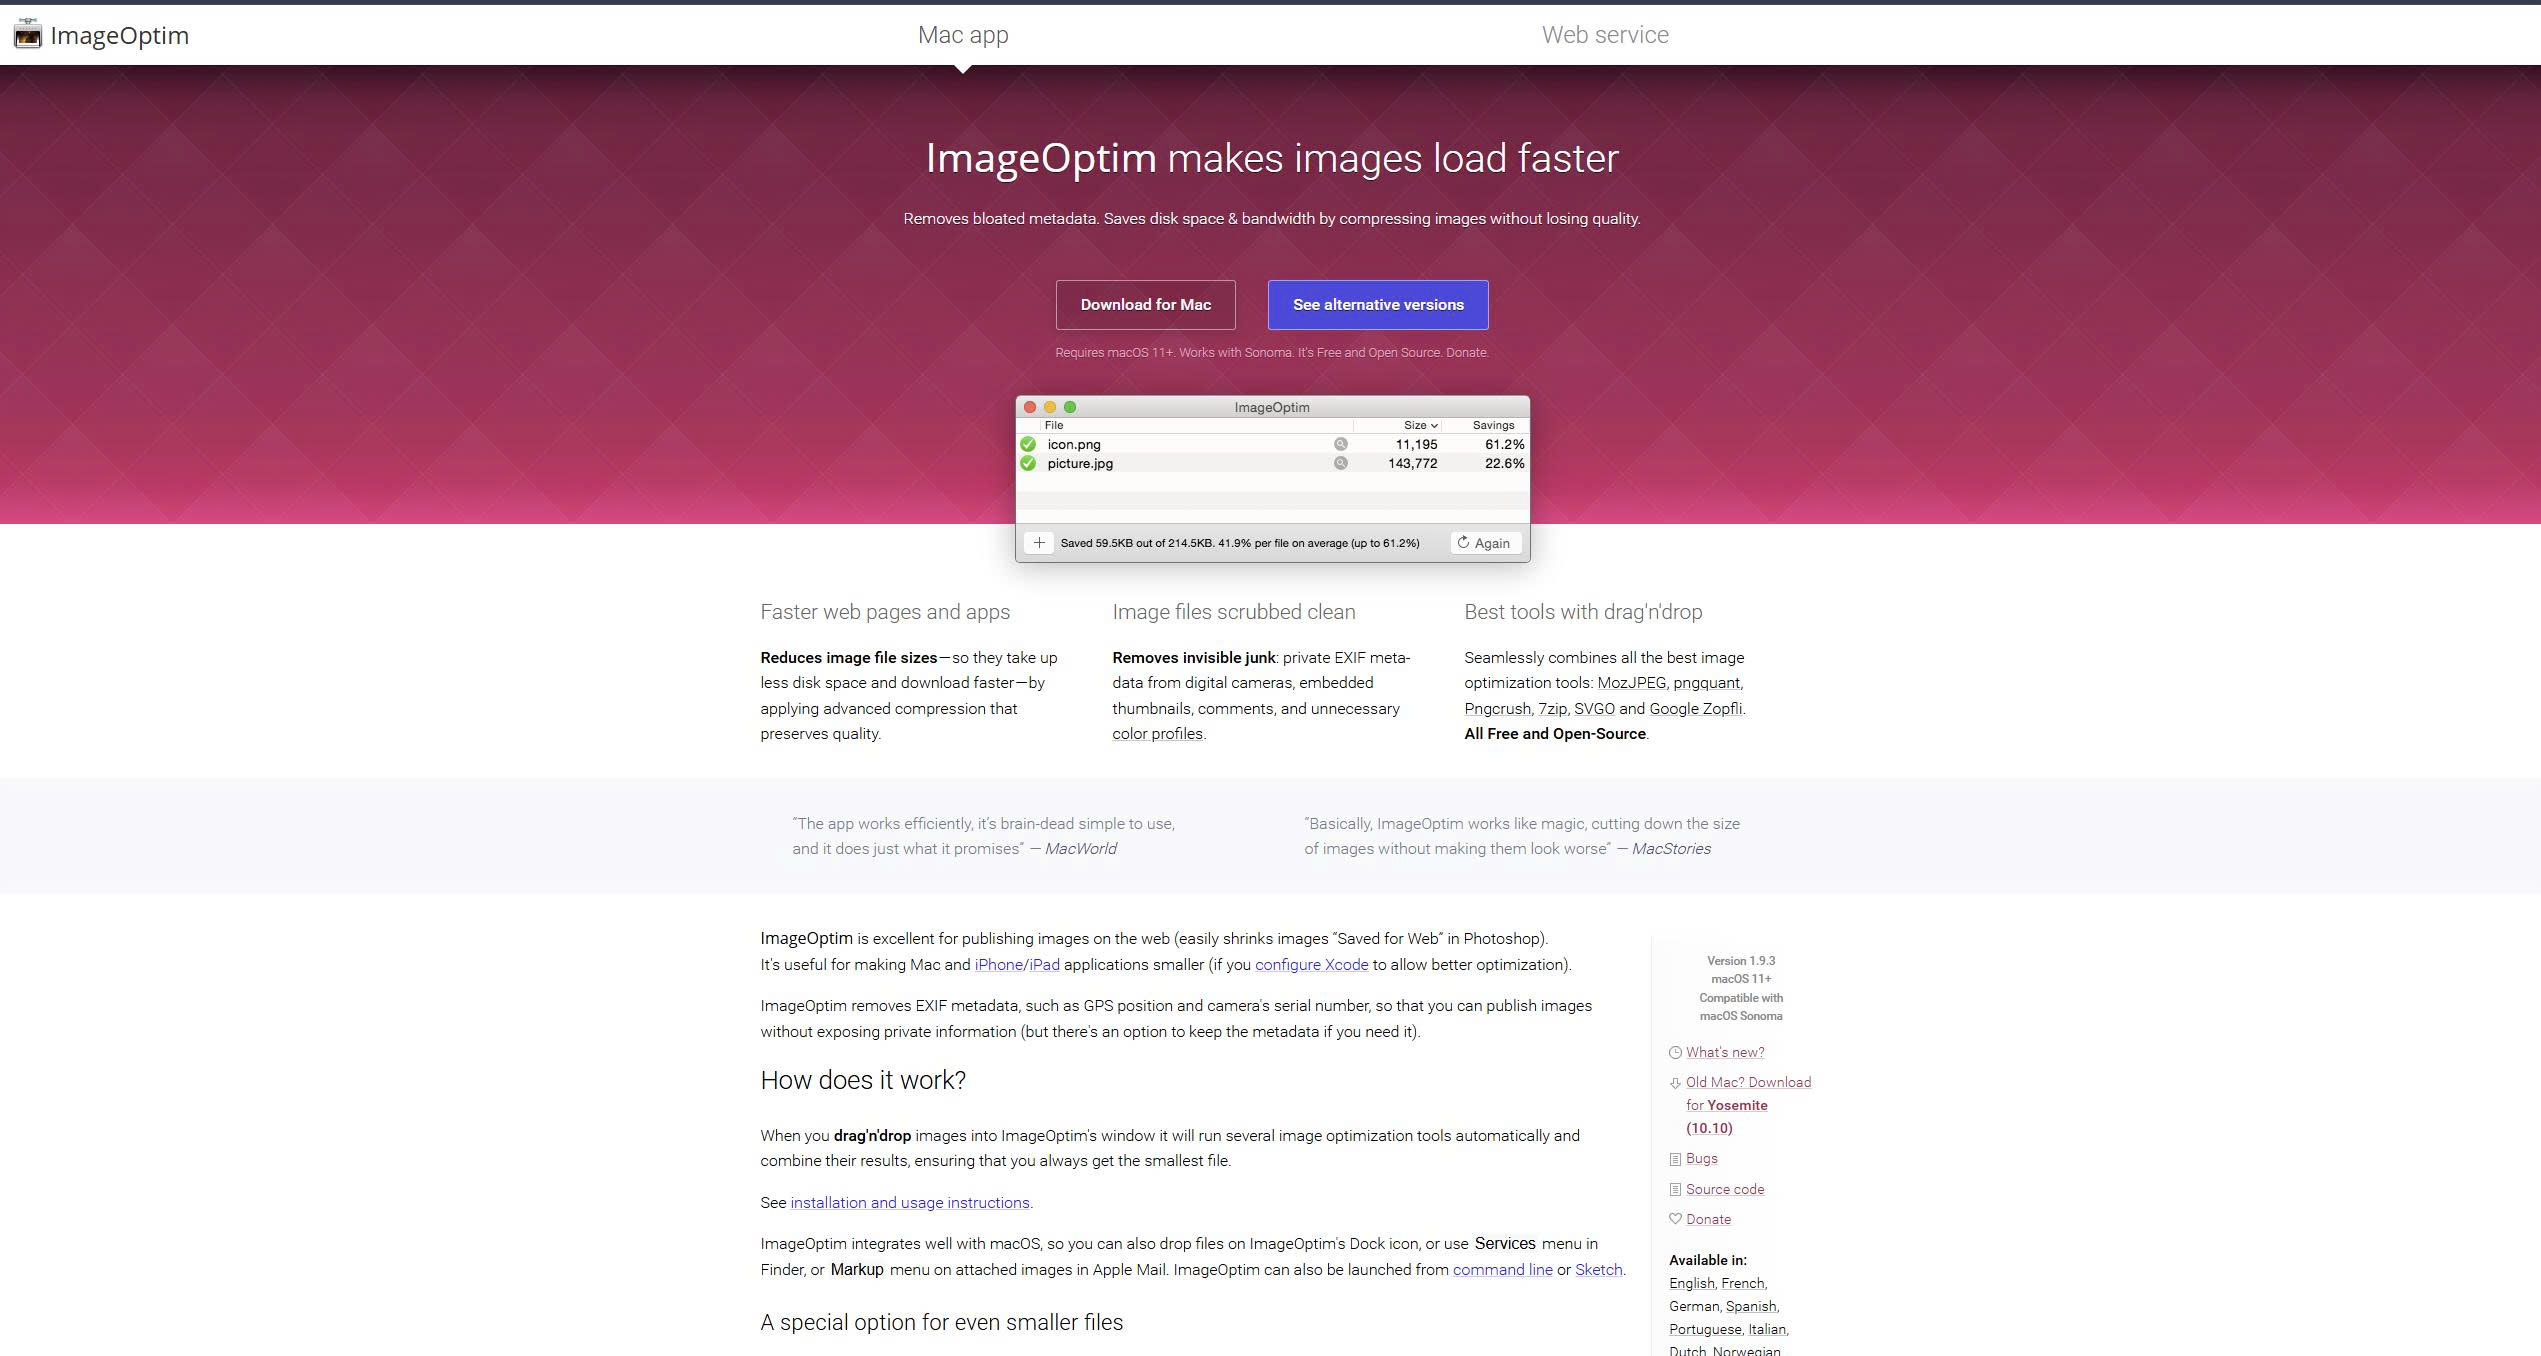Click the Download for Mac button

1145,304
